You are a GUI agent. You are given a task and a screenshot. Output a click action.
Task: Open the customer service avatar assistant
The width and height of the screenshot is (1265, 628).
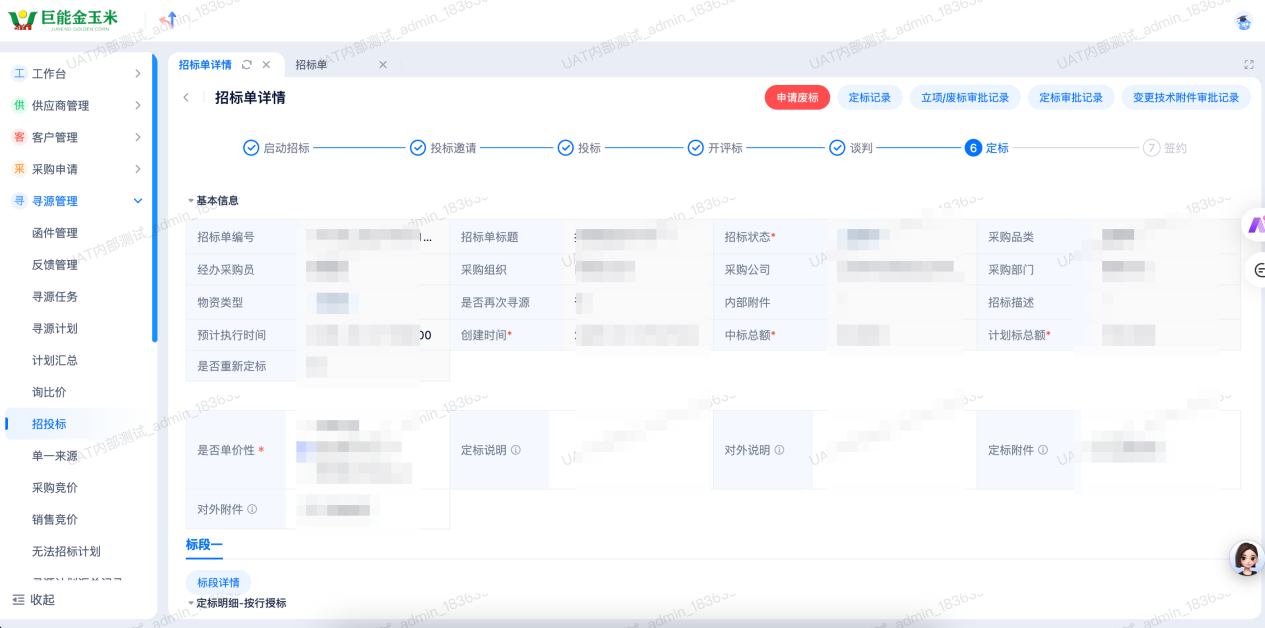1246,558
